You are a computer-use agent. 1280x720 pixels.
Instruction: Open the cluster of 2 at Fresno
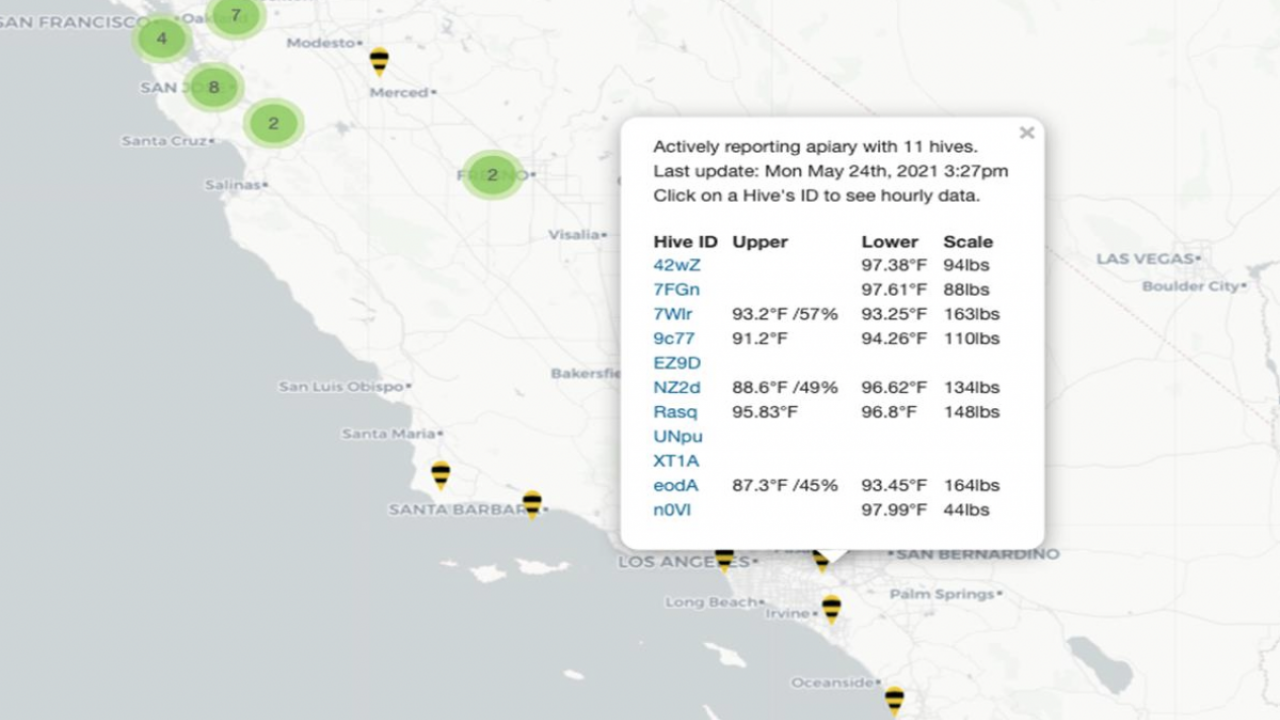(492, 175)
